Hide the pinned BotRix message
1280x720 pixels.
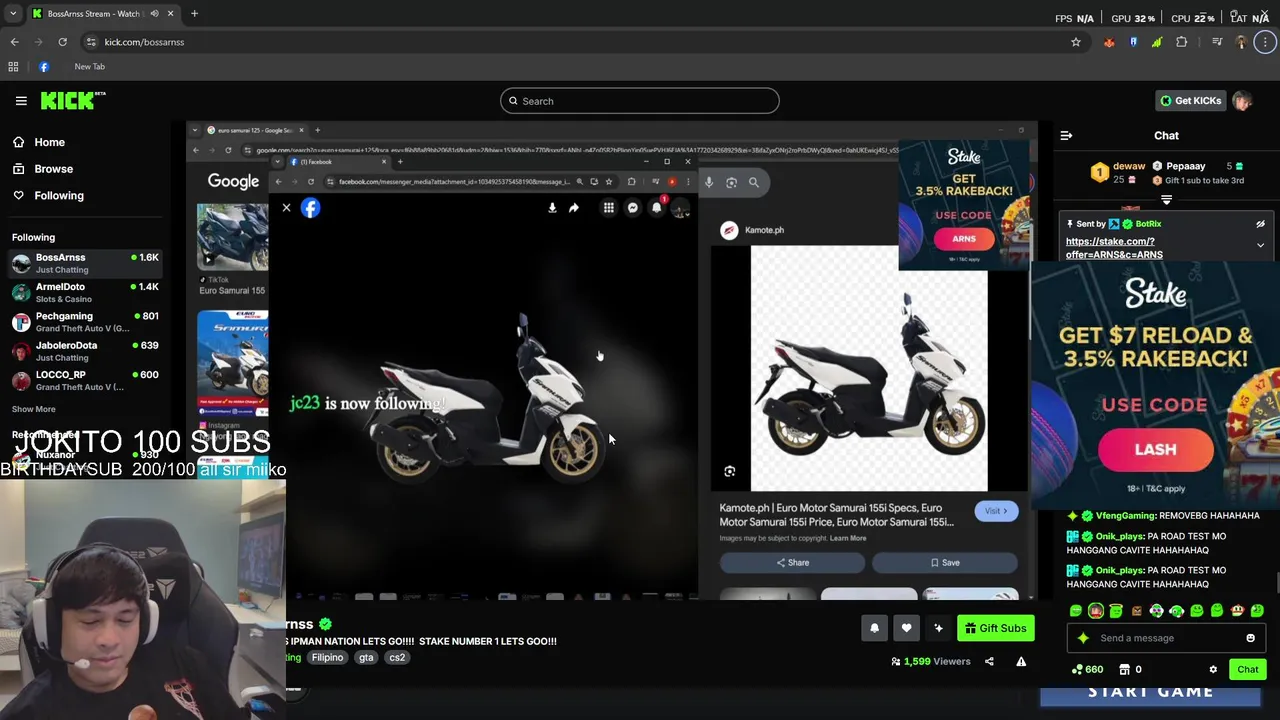(1261, 224)
